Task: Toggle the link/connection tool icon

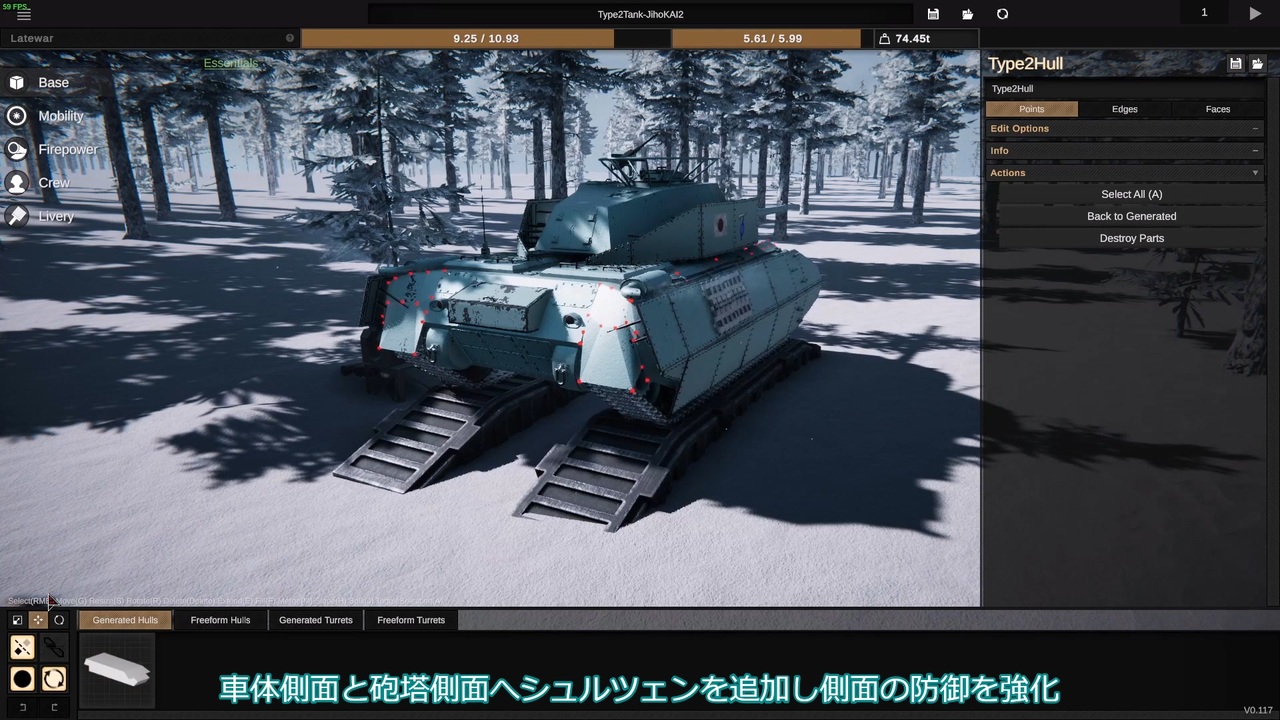Action: click(54, 648)
